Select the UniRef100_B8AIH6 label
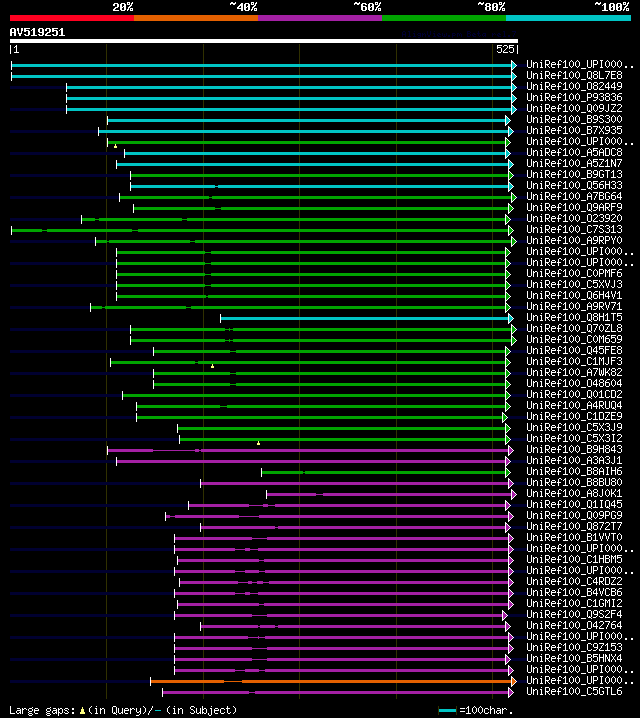The height and width of the screenshot is (718, 640). point(574,471)
